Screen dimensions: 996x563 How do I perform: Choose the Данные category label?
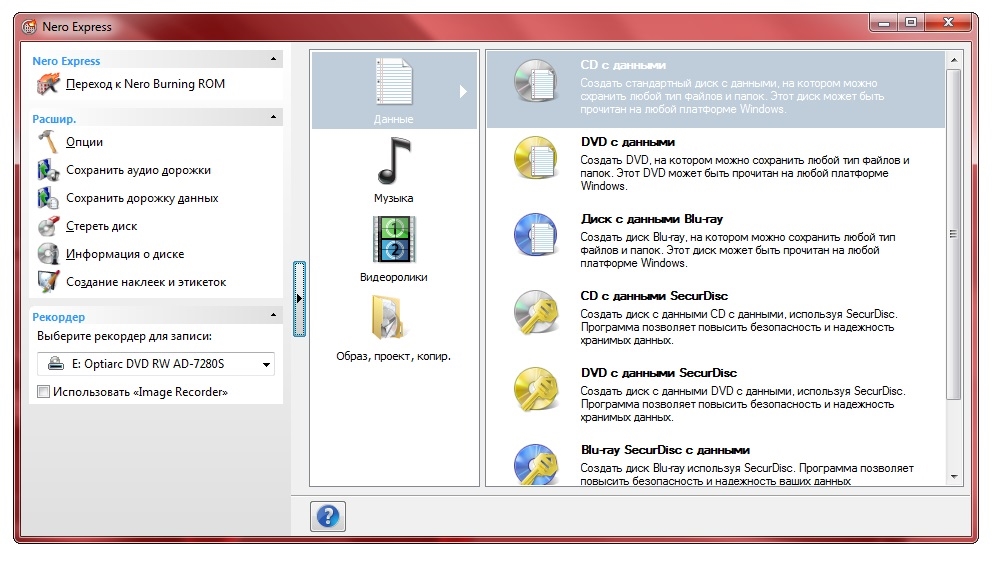(394, 119)
